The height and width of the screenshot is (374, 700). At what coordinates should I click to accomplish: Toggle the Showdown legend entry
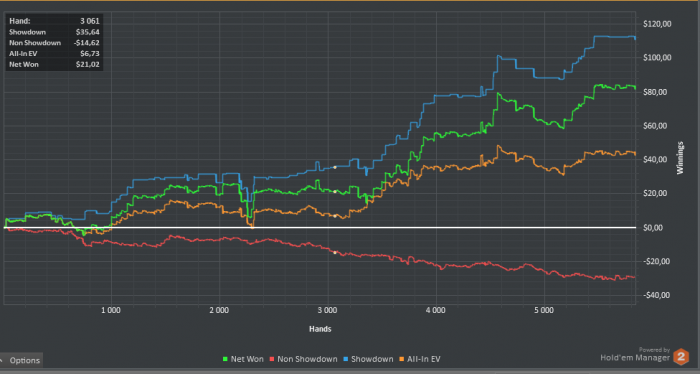tap(368, 359)
